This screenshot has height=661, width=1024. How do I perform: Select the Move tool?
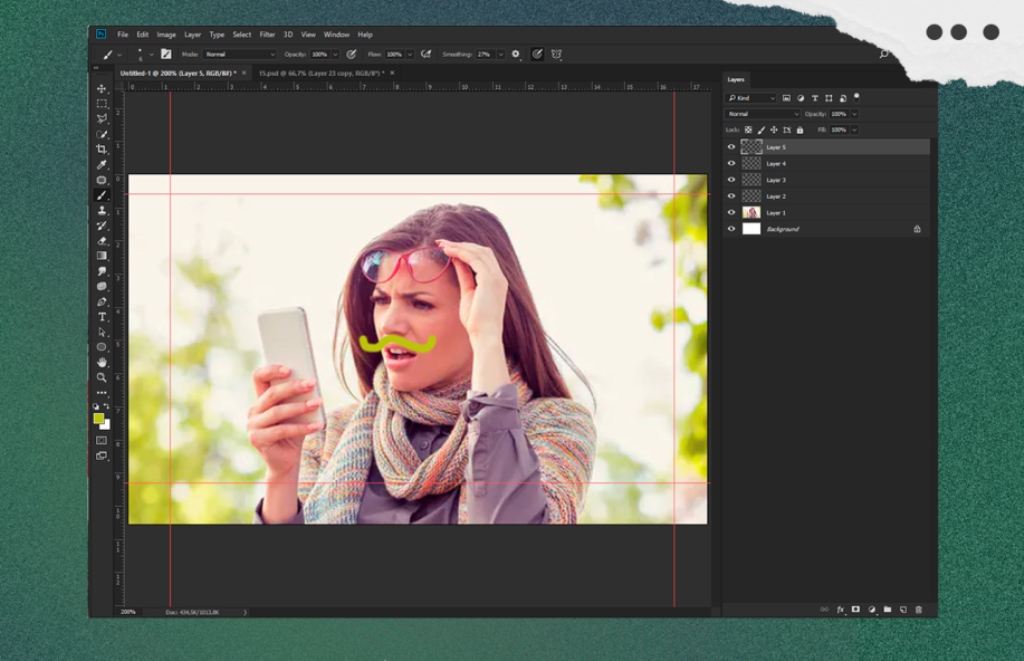pos(101,89)
